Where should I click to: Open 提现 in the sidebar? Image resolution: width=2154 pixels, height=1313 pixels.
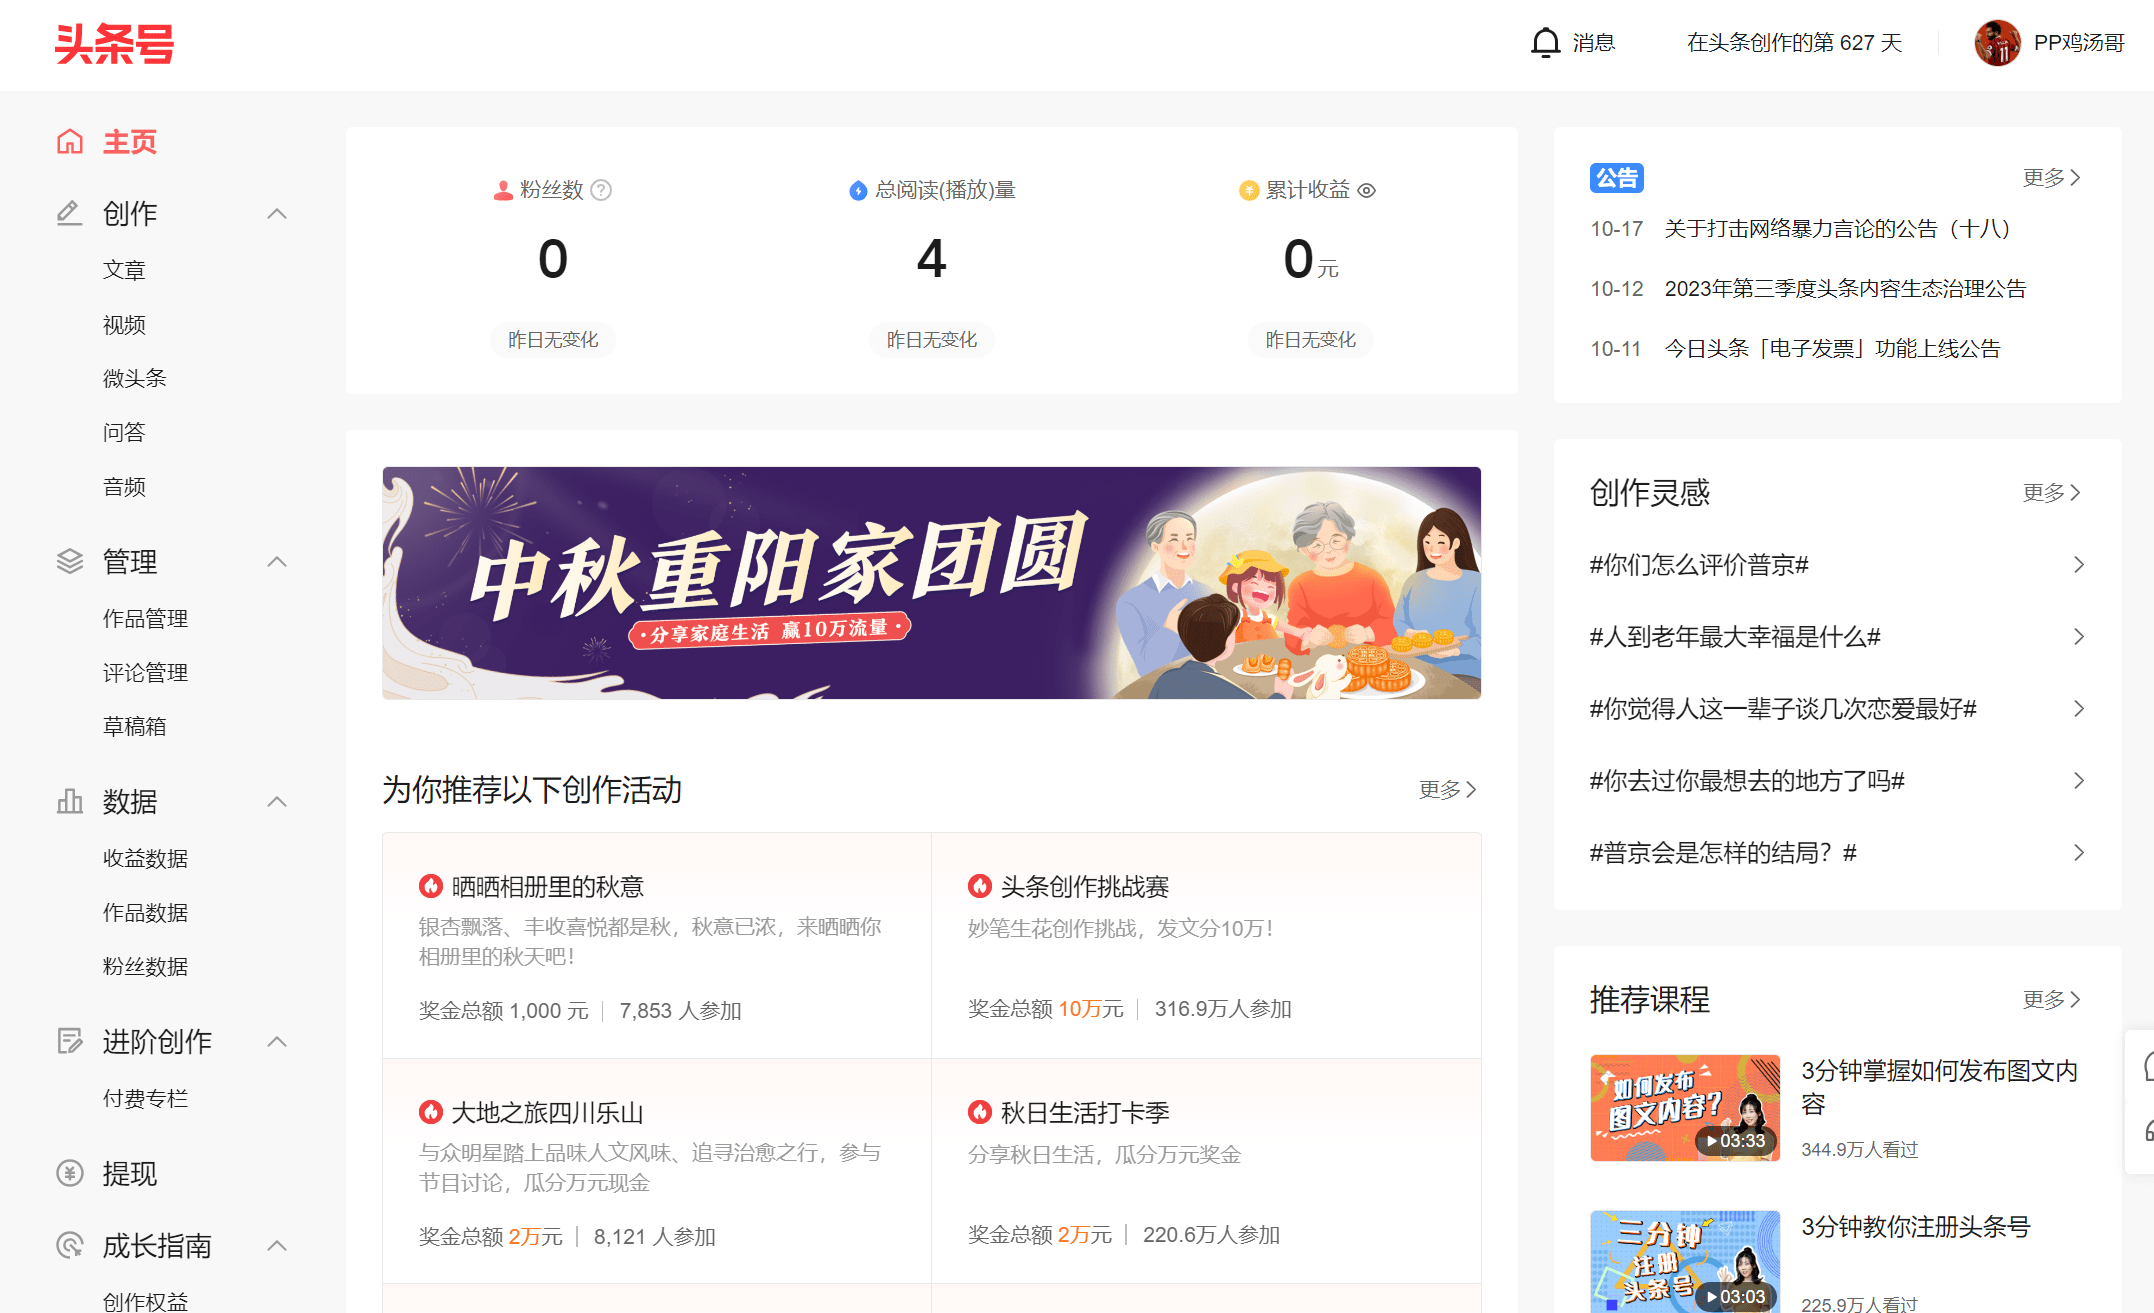pos(130,1174)
